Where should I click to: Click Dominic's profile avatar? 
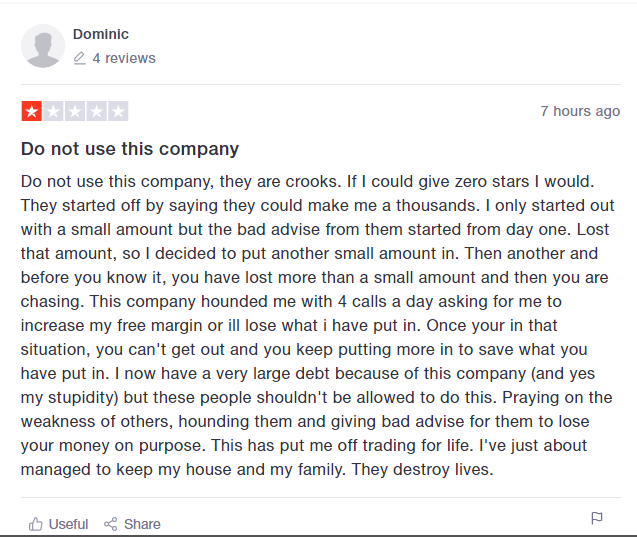(x=43, y=46)
